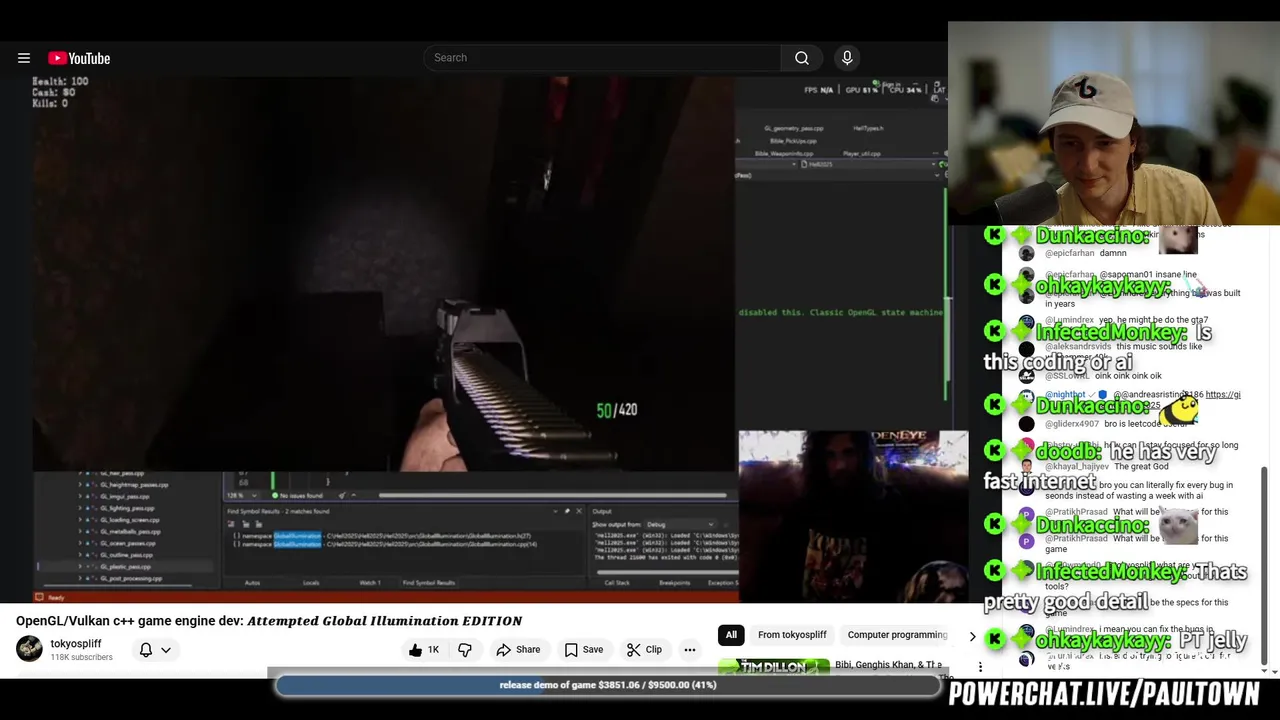Switch to the Find Symbol Results tab
Screen dimensions: 1280x720
click(429, 582)
